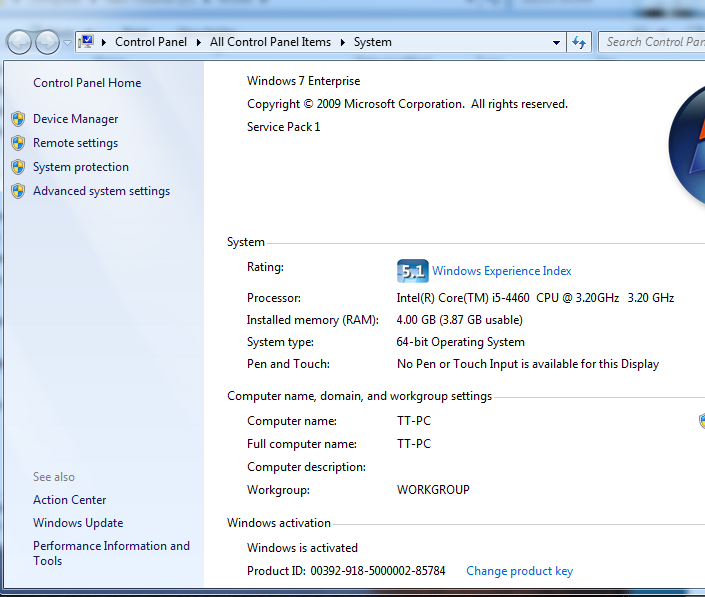
Task: Open Windows Update under See also
Action: pos(78,523)
